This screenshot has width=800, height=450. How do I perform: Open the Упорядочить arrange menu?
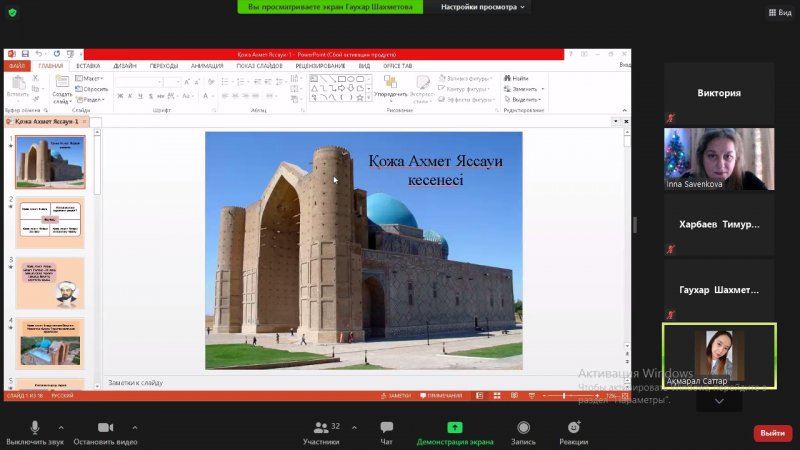[391, 87]
